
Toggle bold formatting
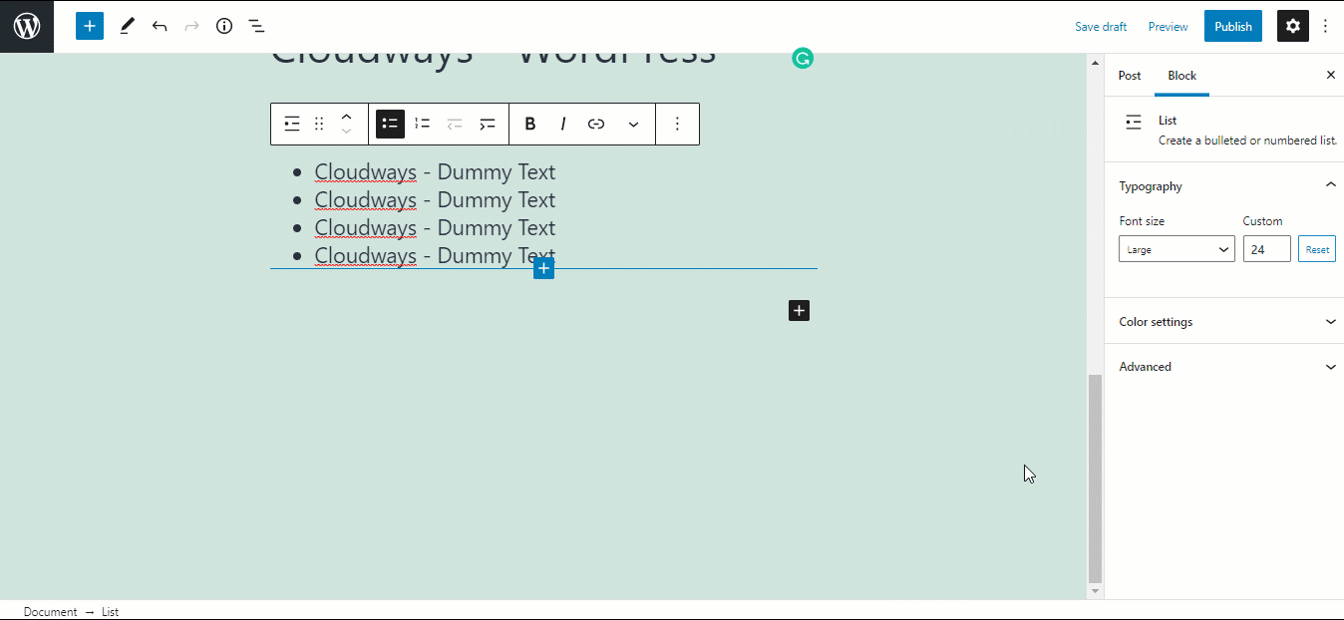tap(530, 124)
